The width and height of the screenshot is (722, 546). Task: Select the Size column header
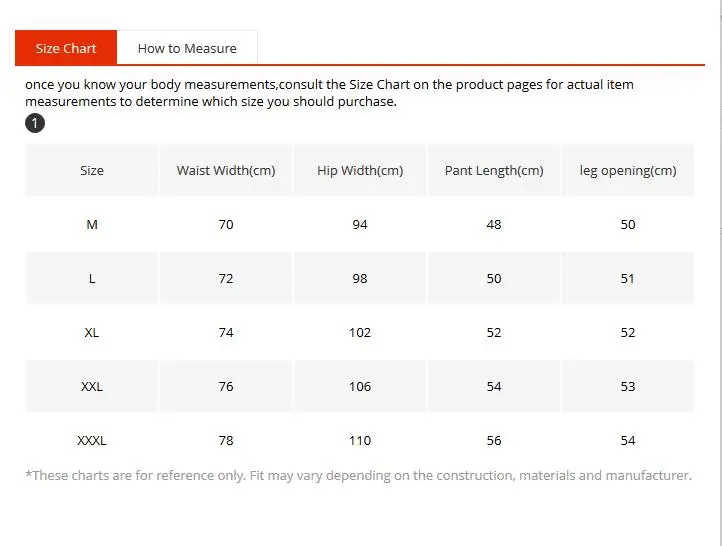click(x=92, y=170)
